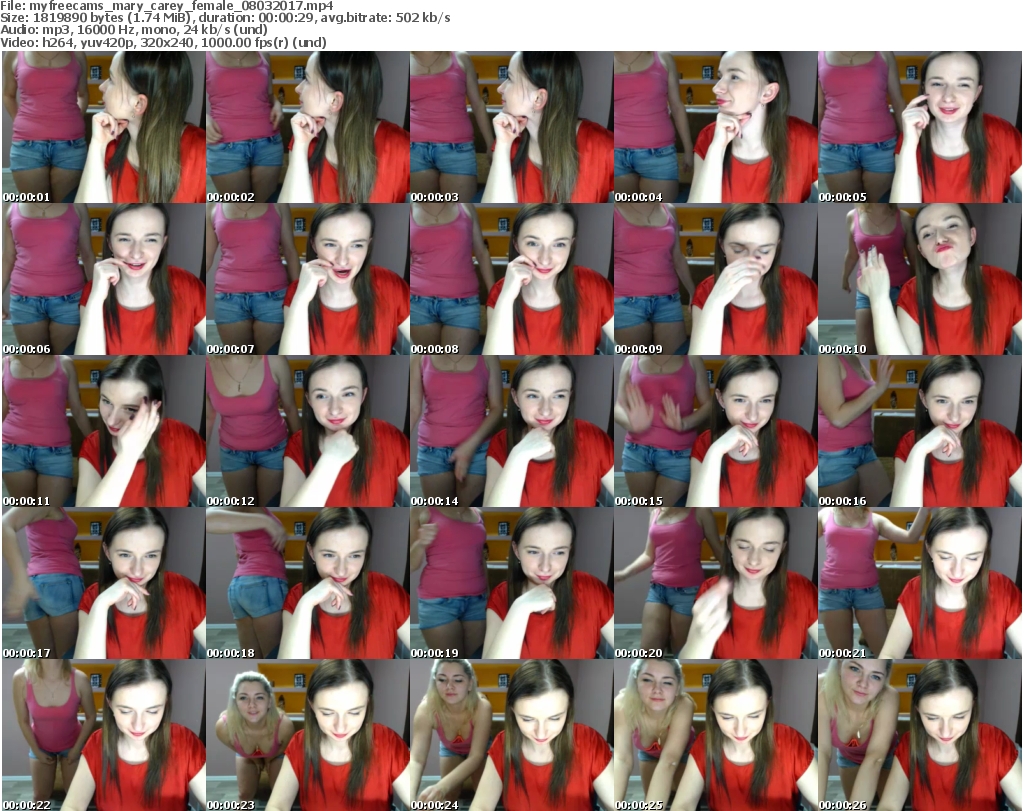Select the 'Video: h264, yuv420p' line
The height and width of the screenshot is (811, 1024).
pyautogui.click(x=163, y=43)
